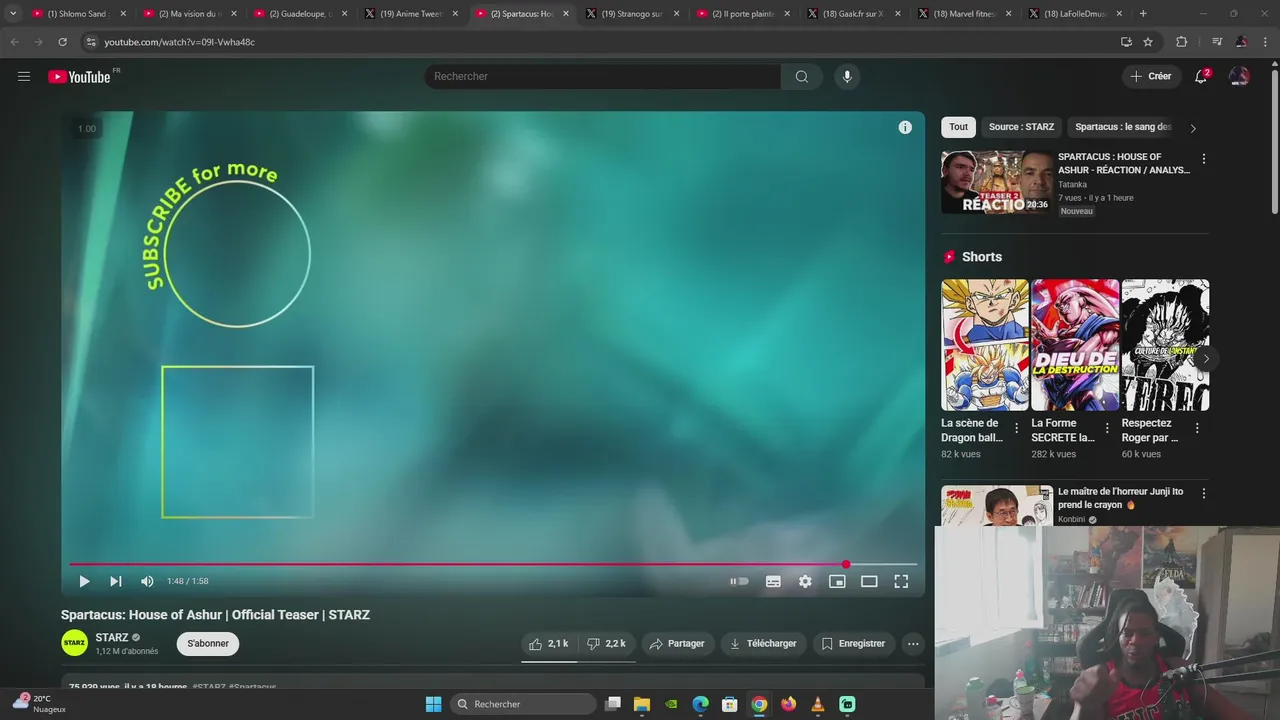The image size is (1280, 720).
Task: Focus the YouTube Rechercher search field
Action: pos(603,77)
